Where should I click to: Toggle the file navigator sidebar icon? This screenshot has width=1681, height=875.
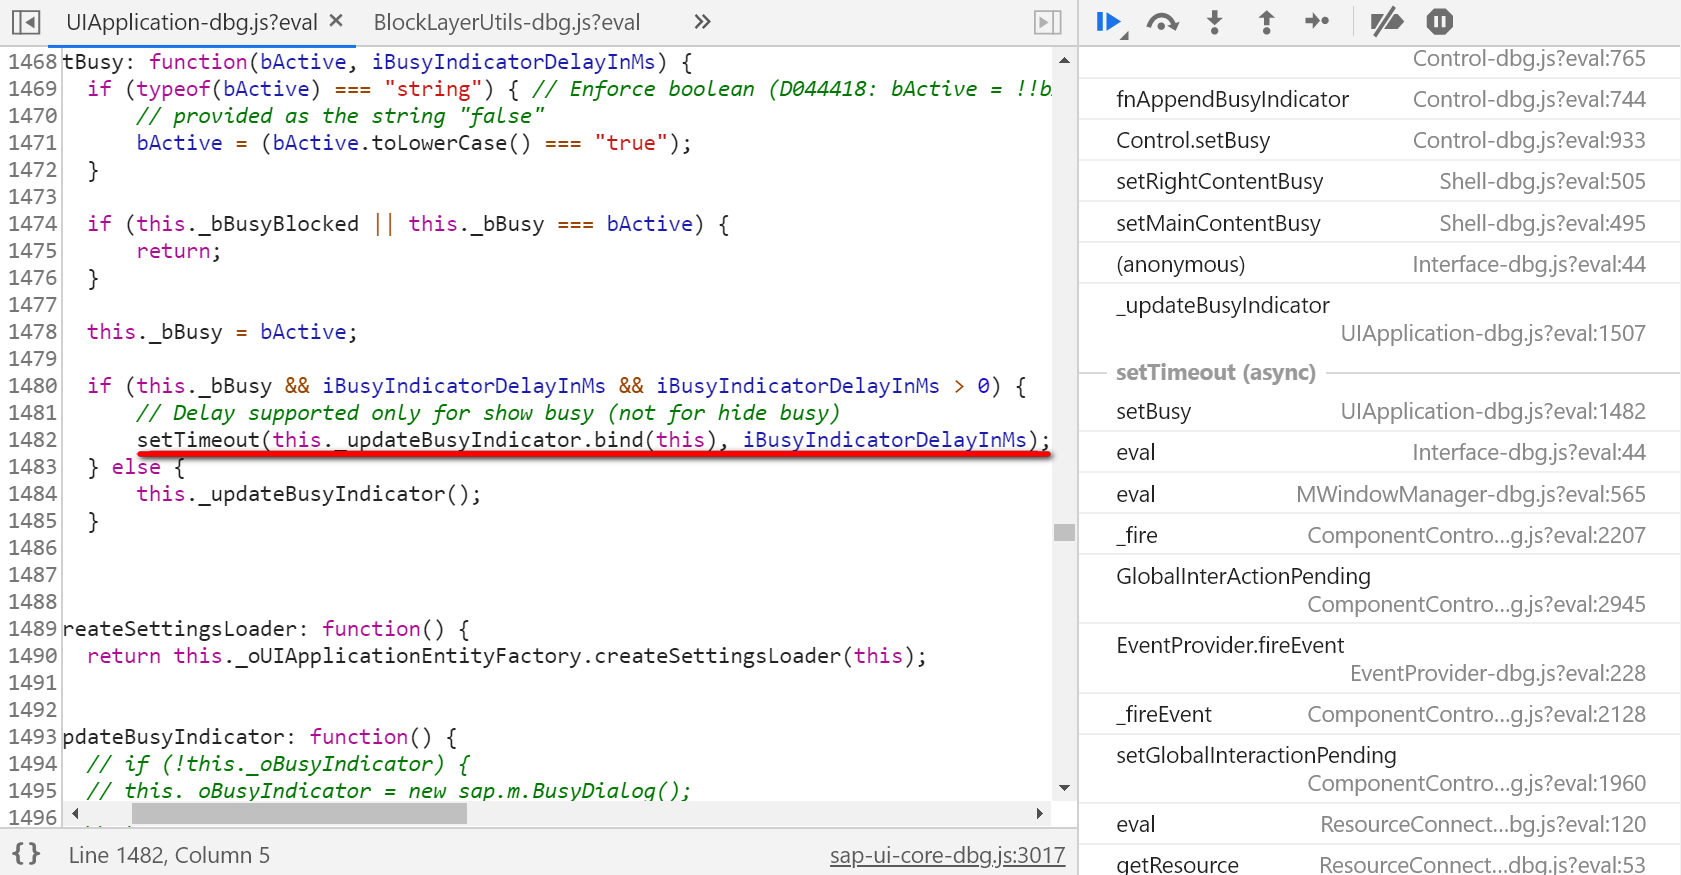tap(26, 22)
